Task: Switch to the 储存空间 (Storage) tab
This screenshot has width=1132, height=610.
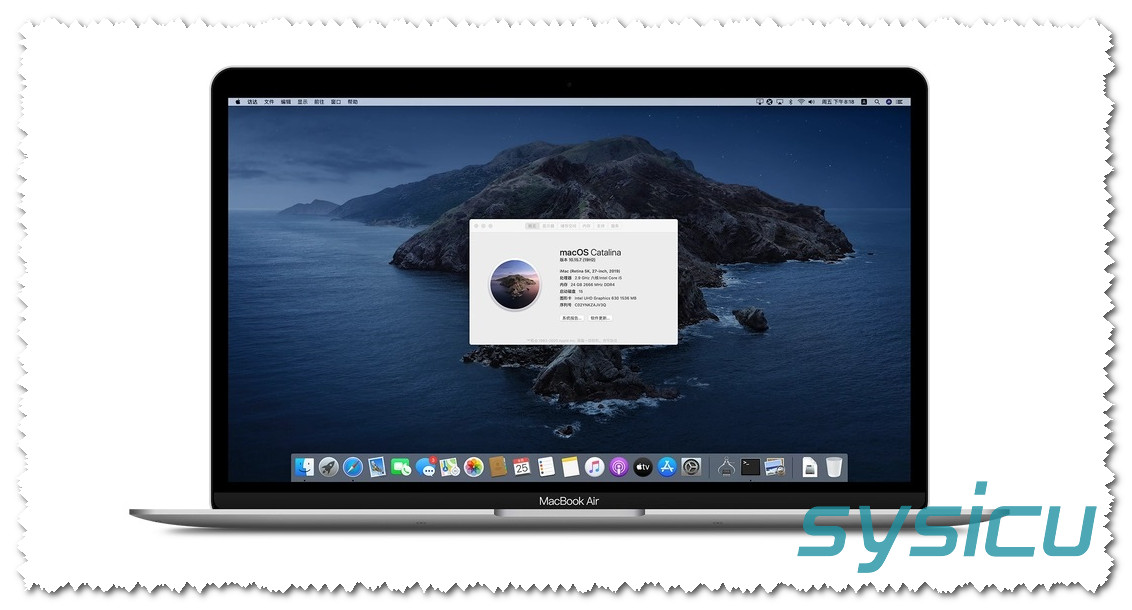Action: [x=569, y=227]
